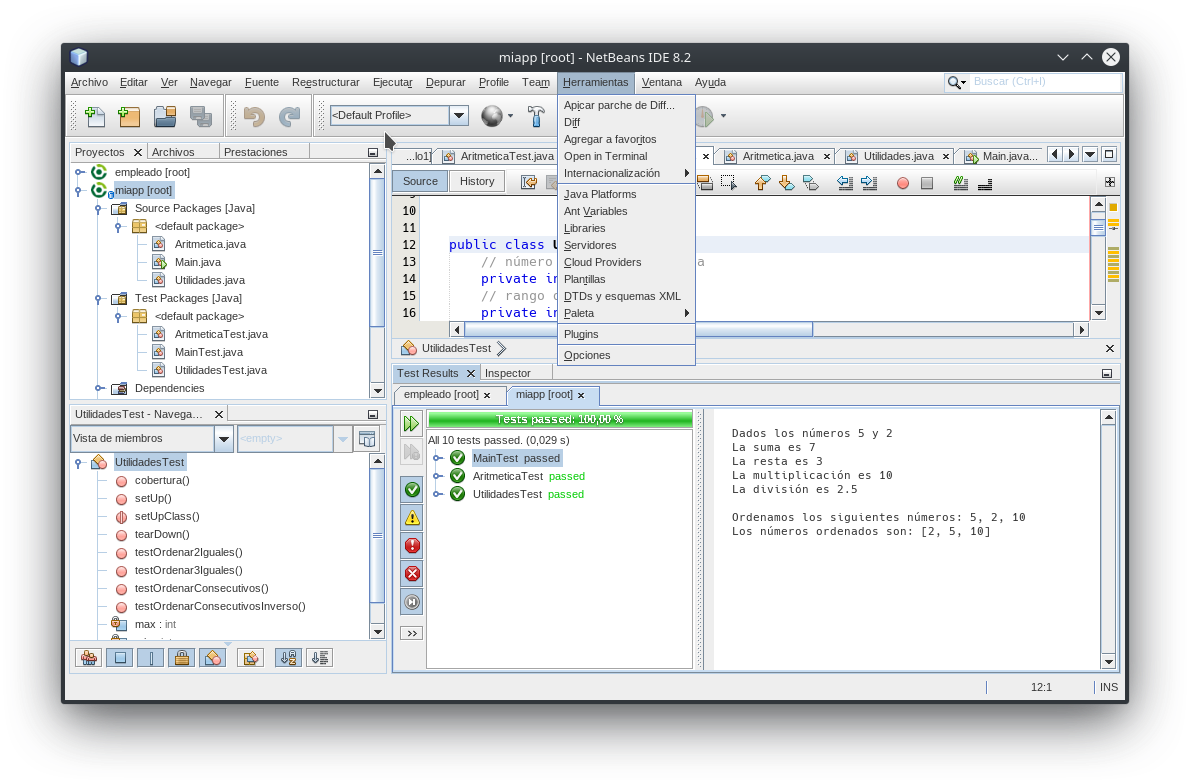The image size is (1190, 783).
Task: Click the Undo arrow icon
Action: click(x=254, y=116)
